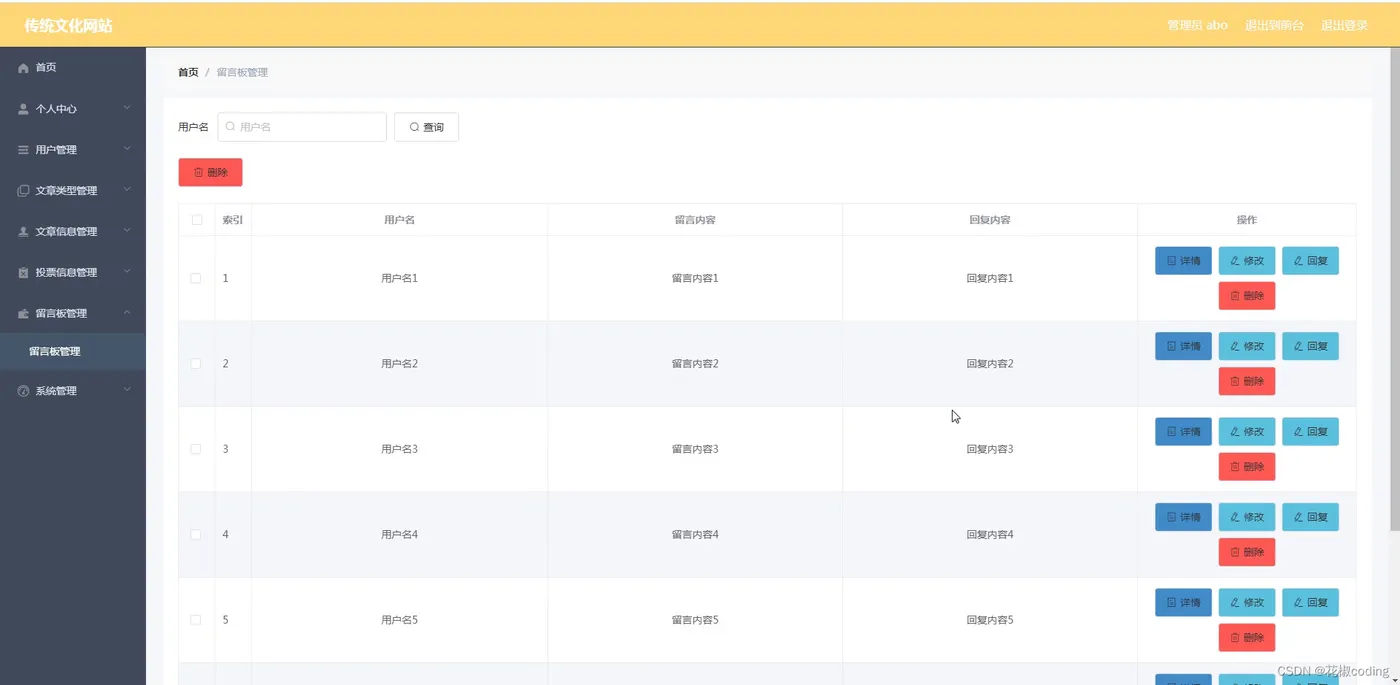The width and height of the screenshot is (1400, 685).
Task: Click red 删除 for row 用户名4
Action: coord(1247,552)
